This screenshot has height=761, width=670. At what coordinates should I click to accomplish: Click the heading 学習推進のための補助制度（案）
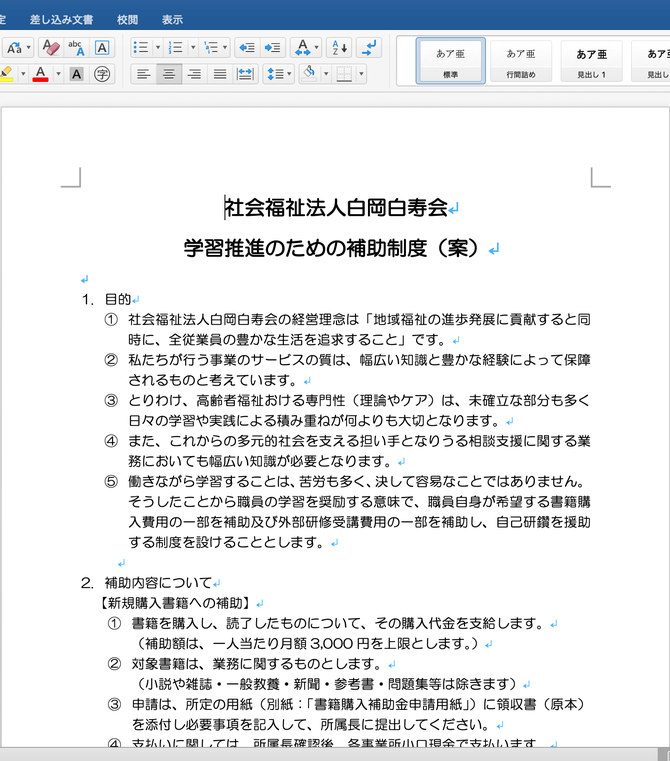coord(331,248)
